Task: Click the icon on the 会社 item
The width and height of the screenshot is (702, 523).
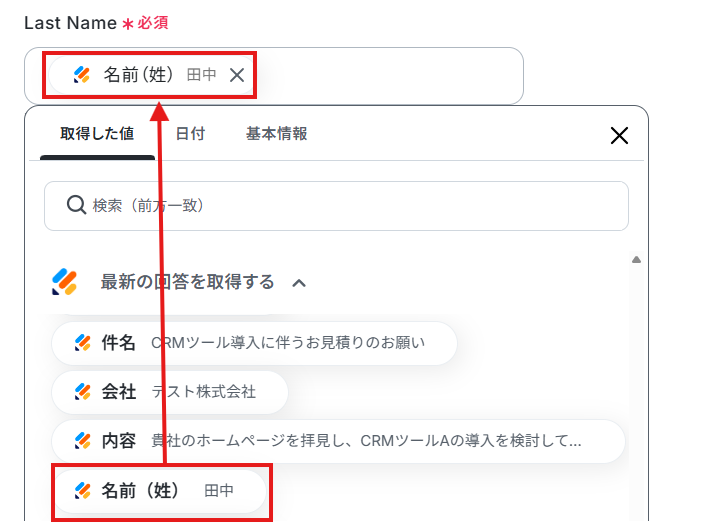Action: tap(83, 392)
